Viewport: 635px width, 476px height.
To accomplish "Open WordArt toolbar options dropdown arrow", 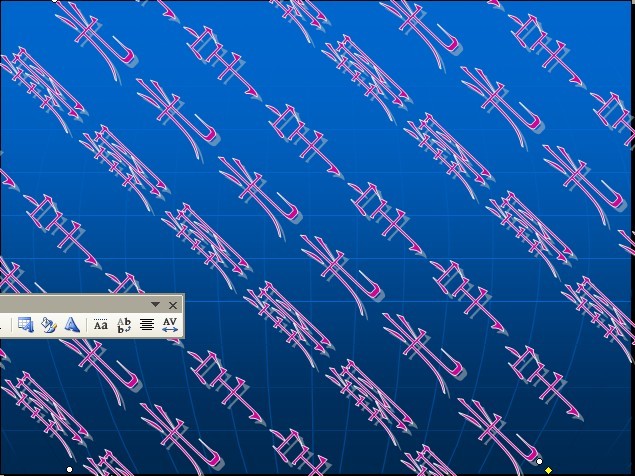I will [156, 304].
